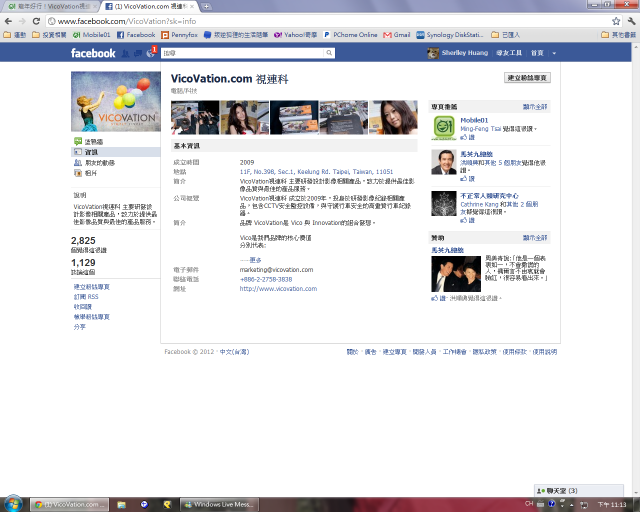Click the search magnifier button

click(329, 53)
